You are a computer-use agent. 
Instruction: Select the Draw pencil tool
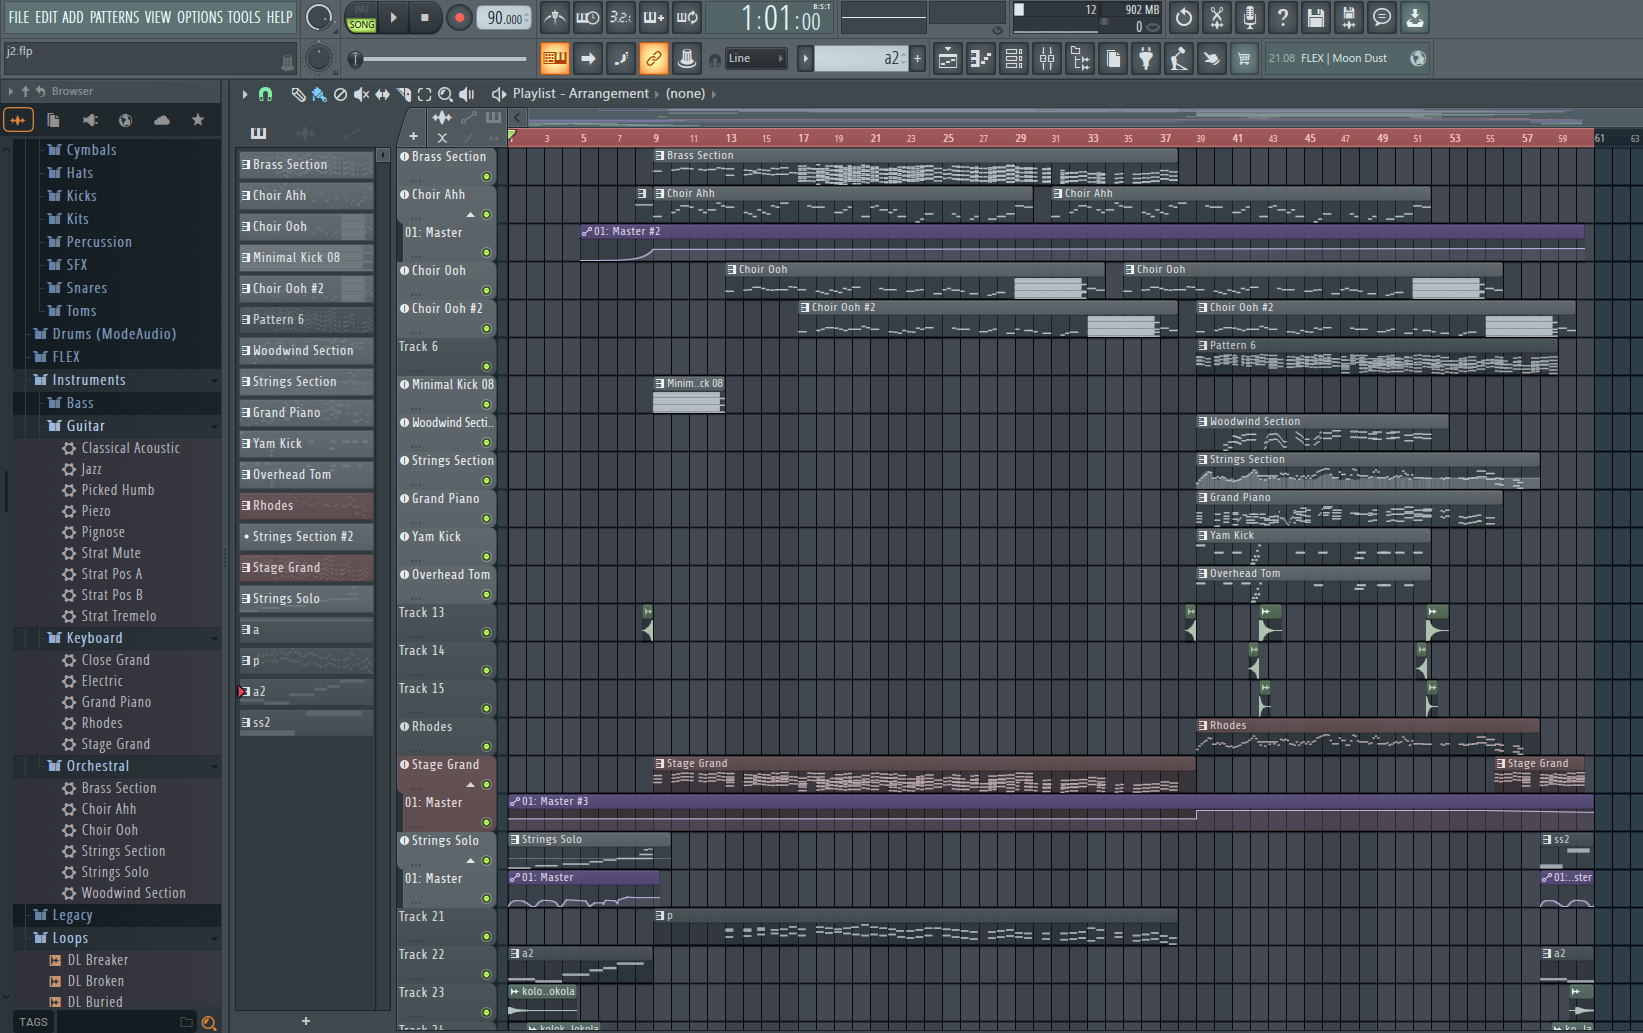click(x=298, y=94)
